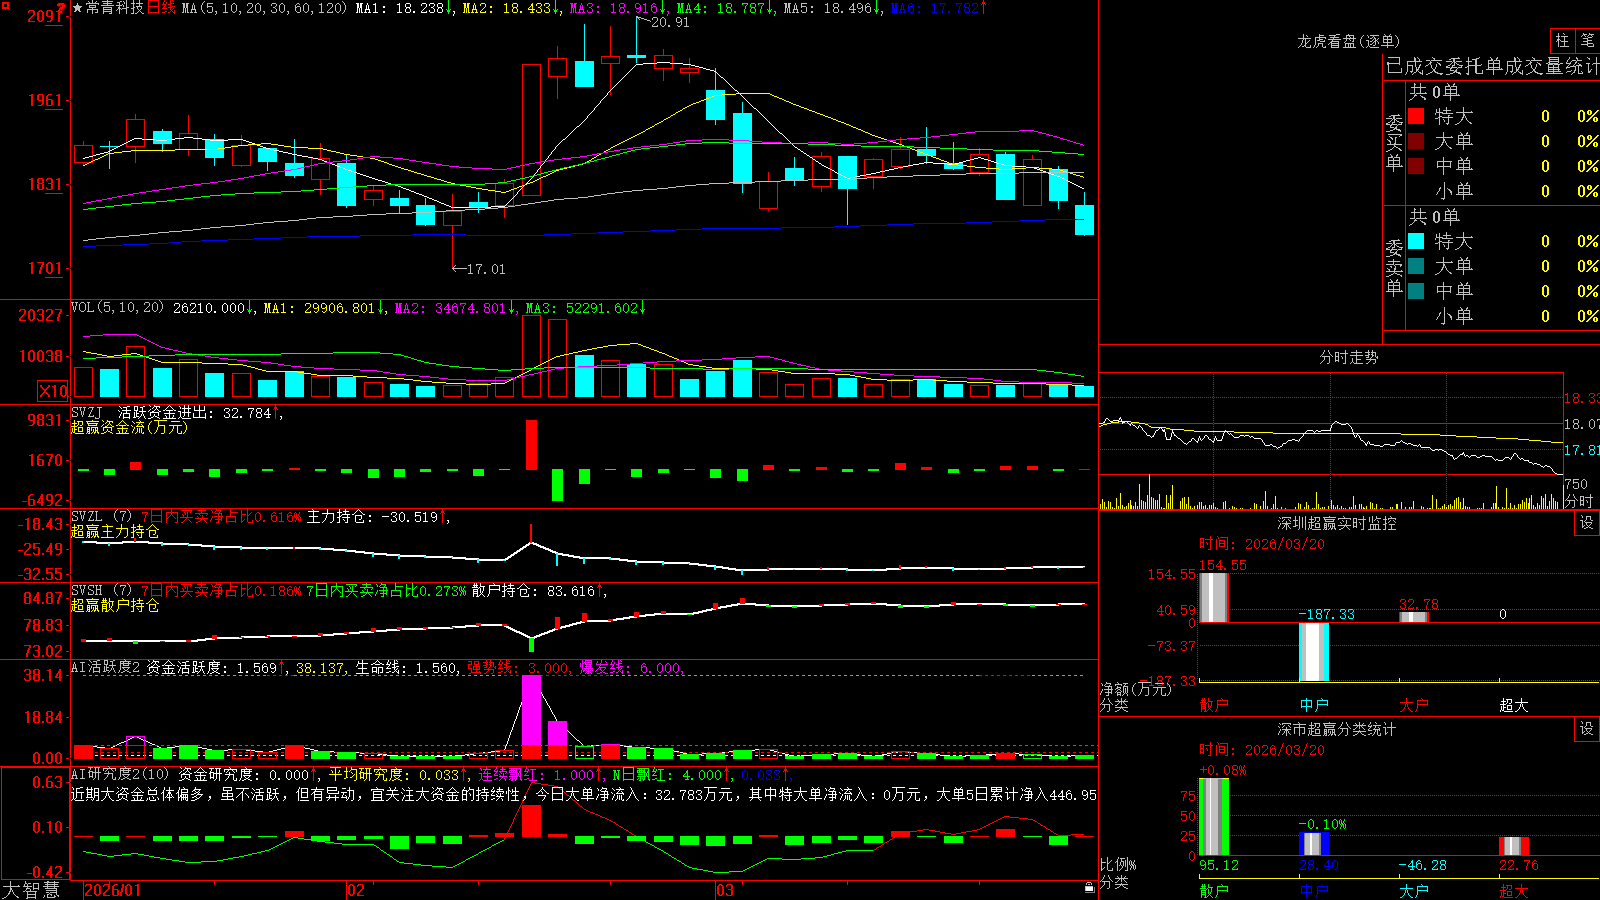Switch to 笔 tick display mode

[x=1587, y=41]
